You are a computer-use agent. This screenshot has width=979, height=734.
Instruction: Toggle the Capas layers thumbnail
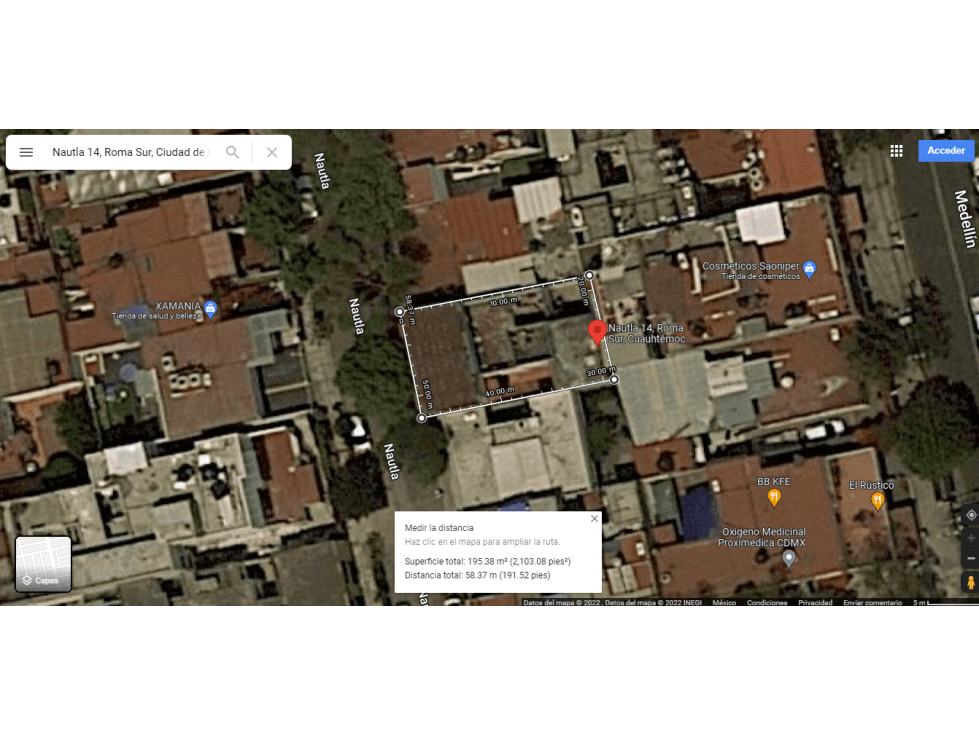pyautogui.click(x=43, y=564)
